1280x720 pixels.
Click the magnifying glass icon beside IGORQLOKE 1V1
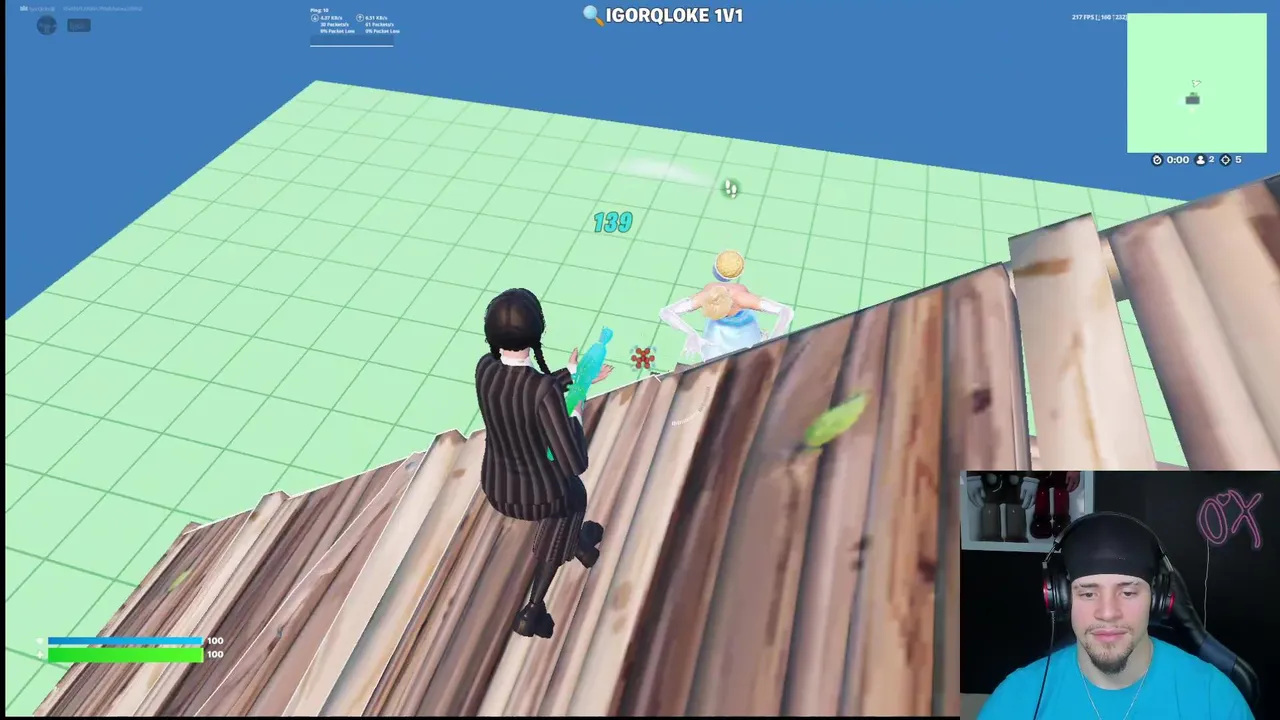pyautogui.click(x=592, y=15)
